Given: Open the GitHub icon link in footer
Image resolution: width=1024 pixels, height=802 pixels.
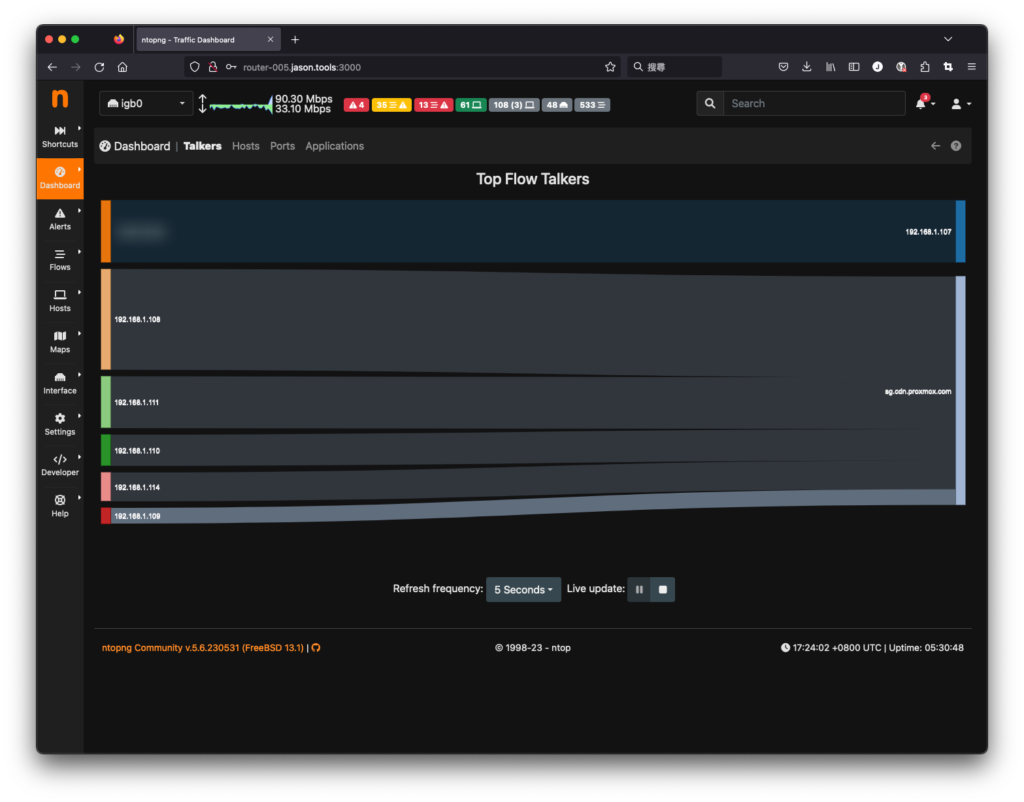Looking at the screenshot, I should coord(316,648).
